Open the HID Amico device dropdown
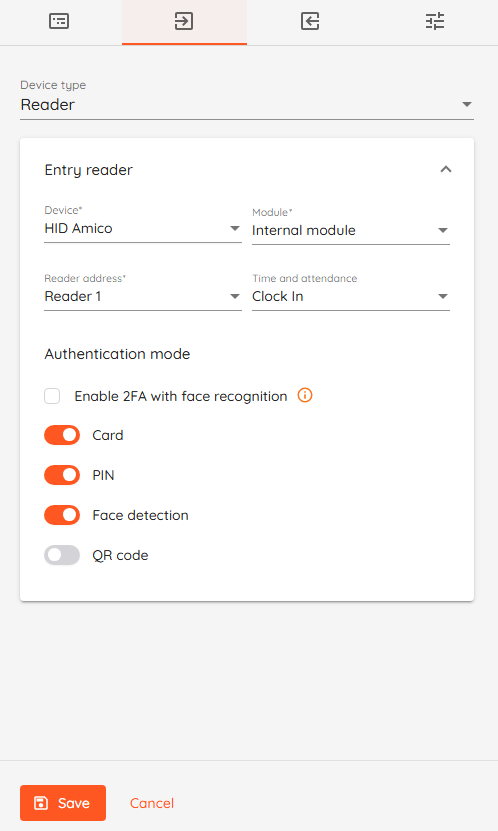 point(143,228)
